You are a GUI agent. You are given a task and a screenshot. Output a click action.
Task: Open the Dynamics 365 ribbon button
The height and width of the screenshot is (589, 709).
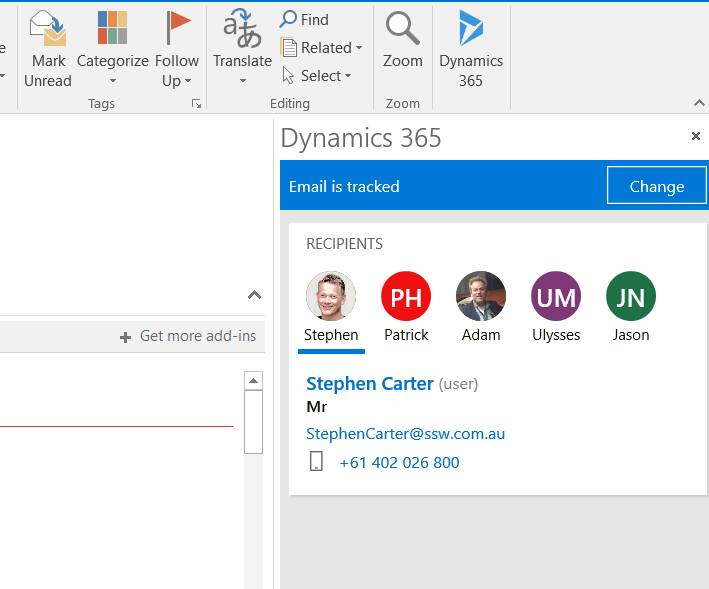coord(470,29)
